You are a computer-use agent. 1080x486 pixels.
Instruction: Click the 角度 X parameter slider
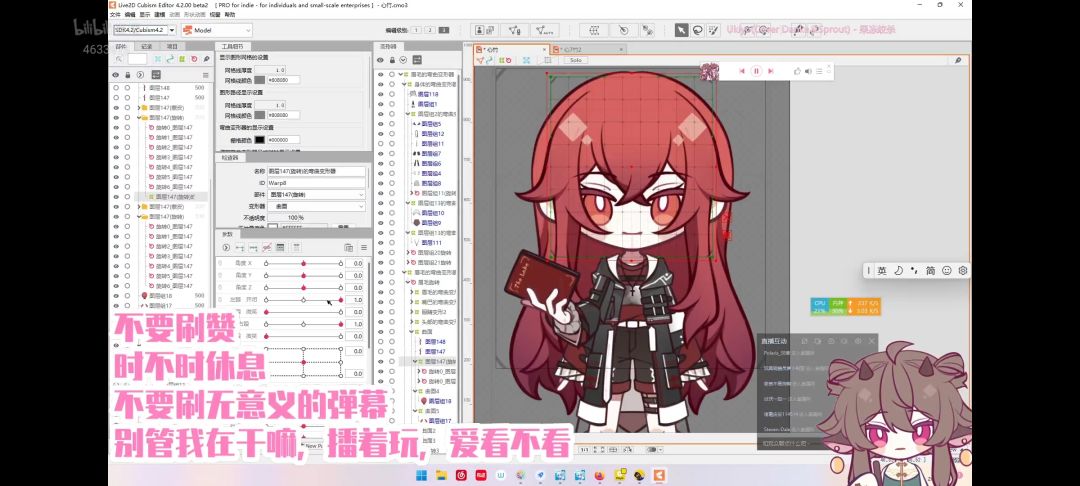(x=303, y=263)
